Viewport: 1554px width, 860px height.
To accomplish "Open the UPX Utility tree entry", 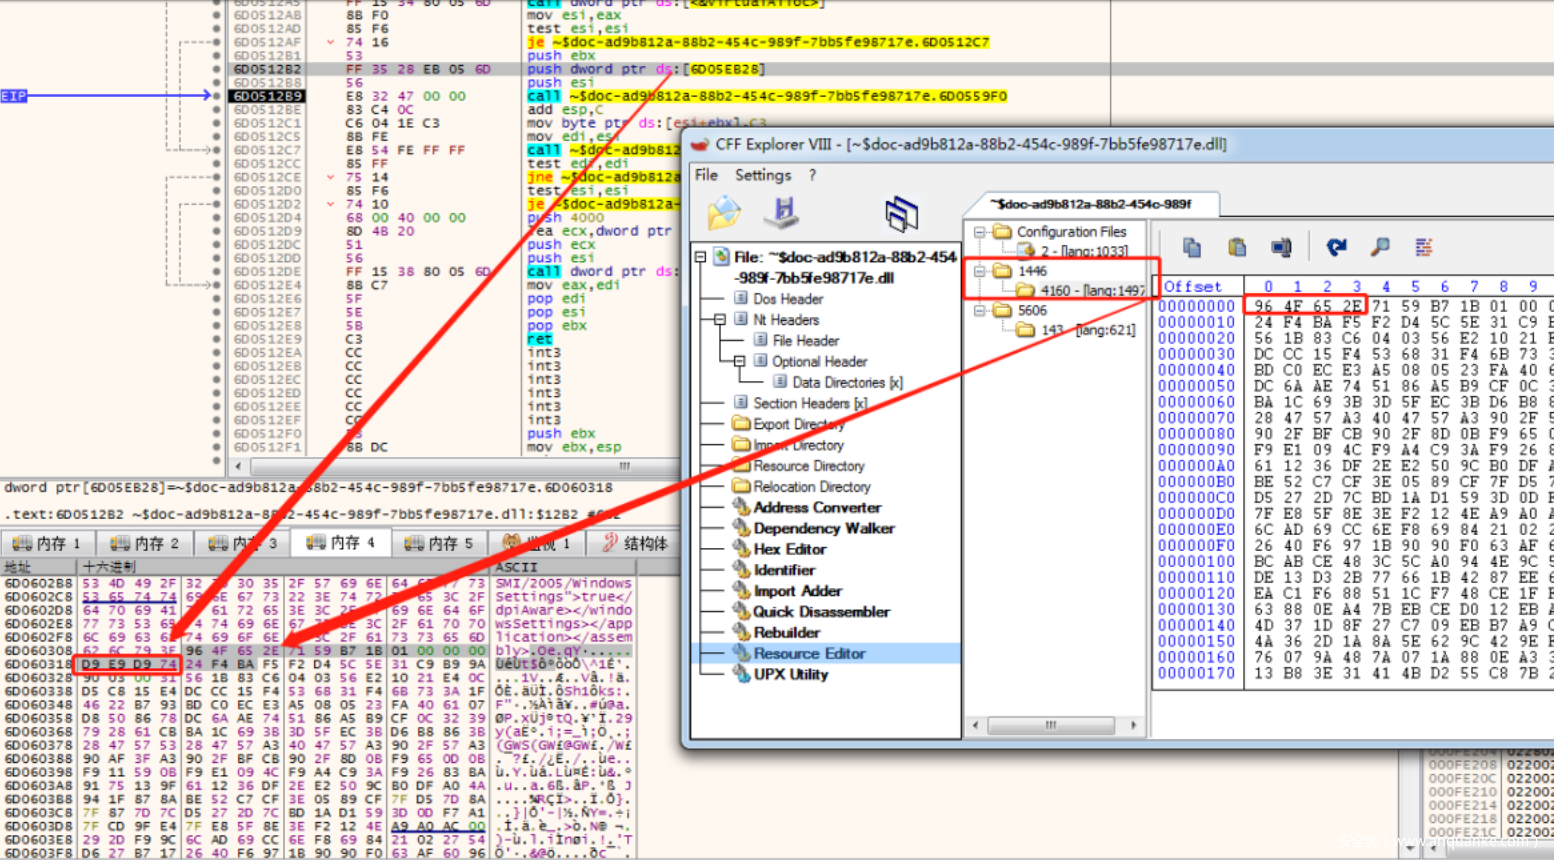I will click(790, 674).
